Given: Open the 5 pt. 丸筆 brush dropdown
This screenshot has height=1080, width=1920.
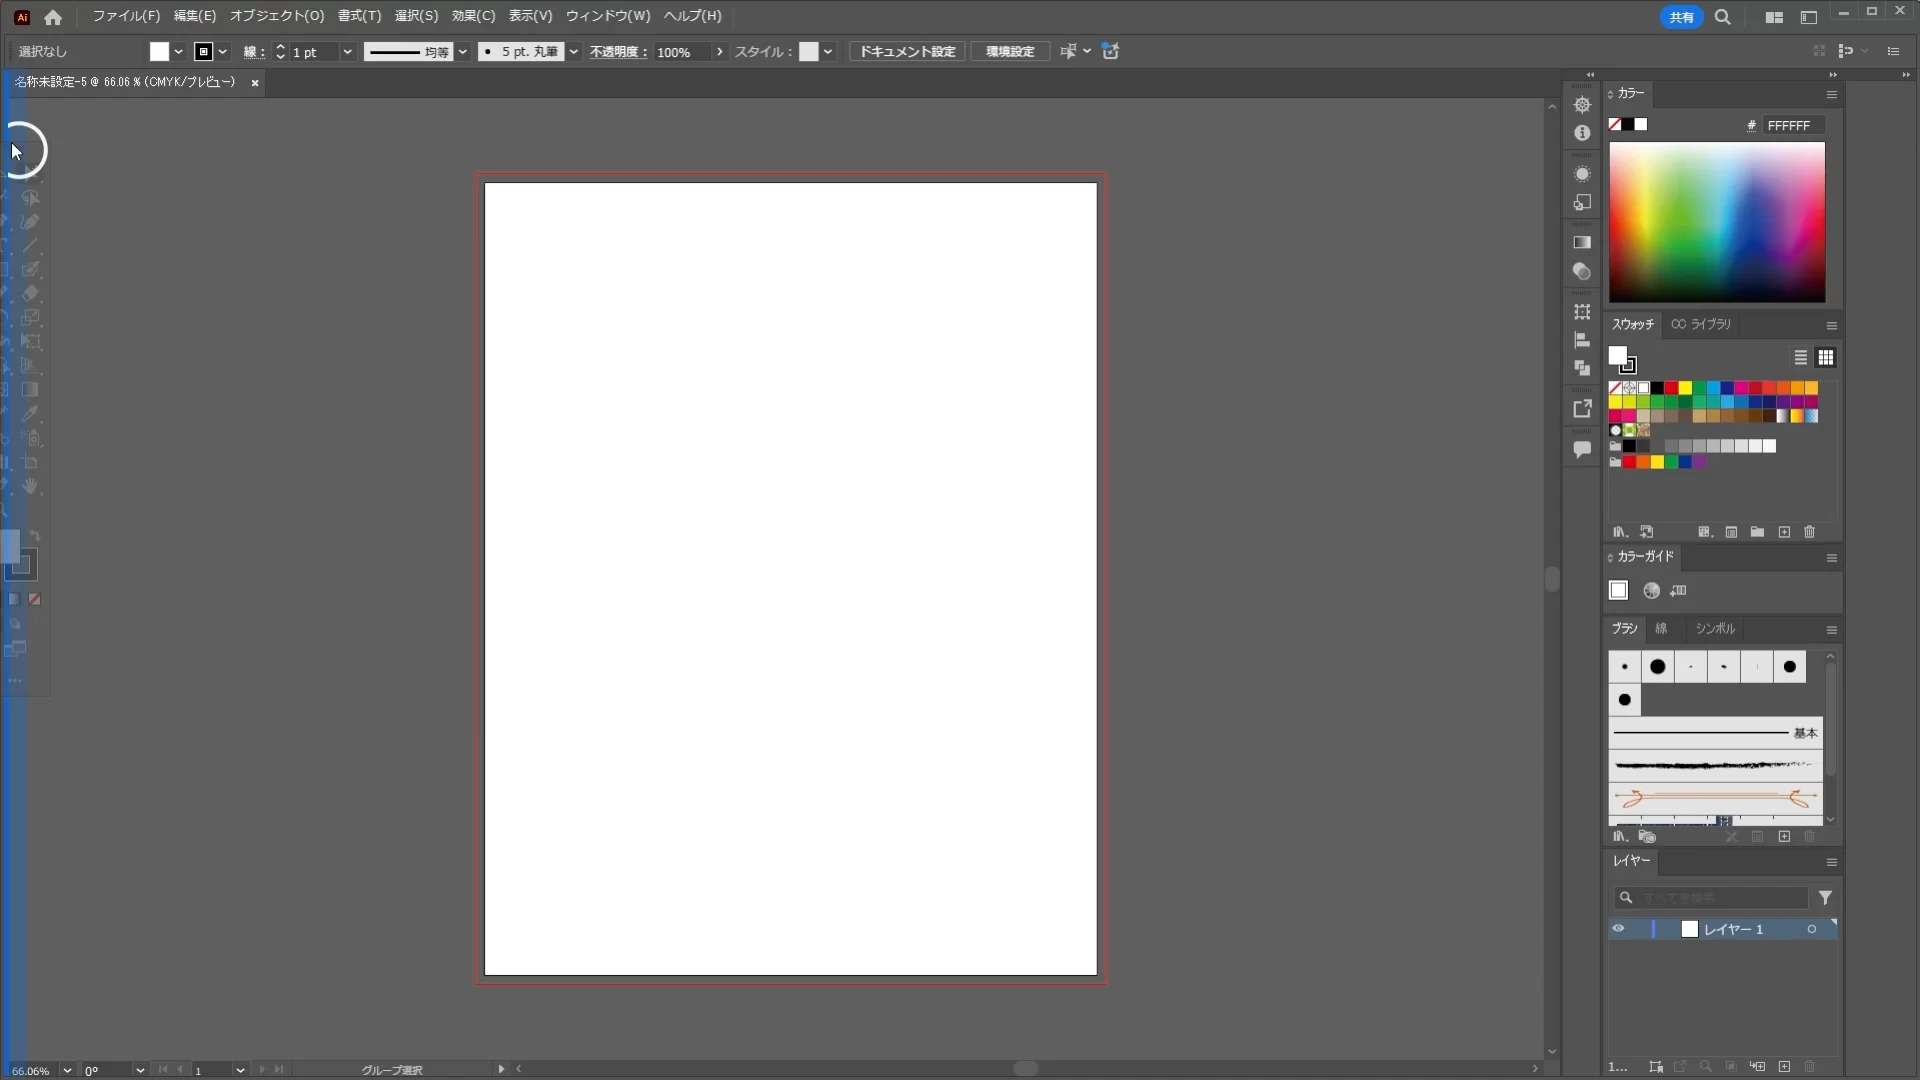Looking at the screenshot, I should [574, 52].
